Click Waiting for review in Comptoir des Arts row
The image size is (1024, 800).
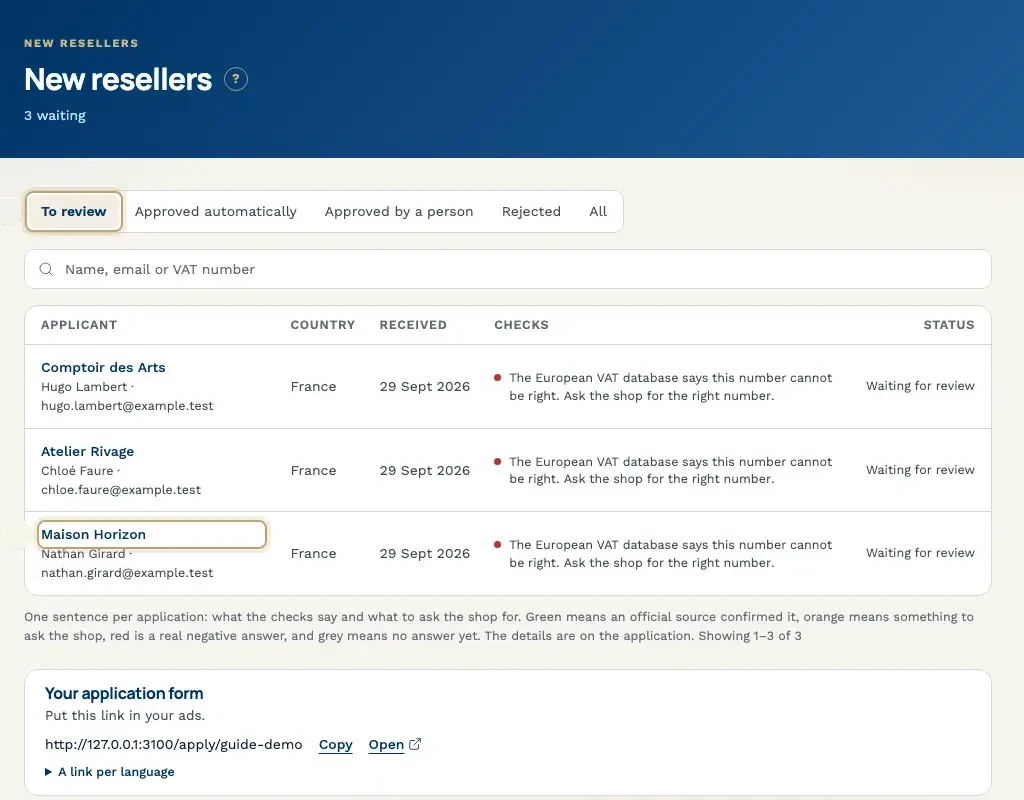[x=920, y=386]
